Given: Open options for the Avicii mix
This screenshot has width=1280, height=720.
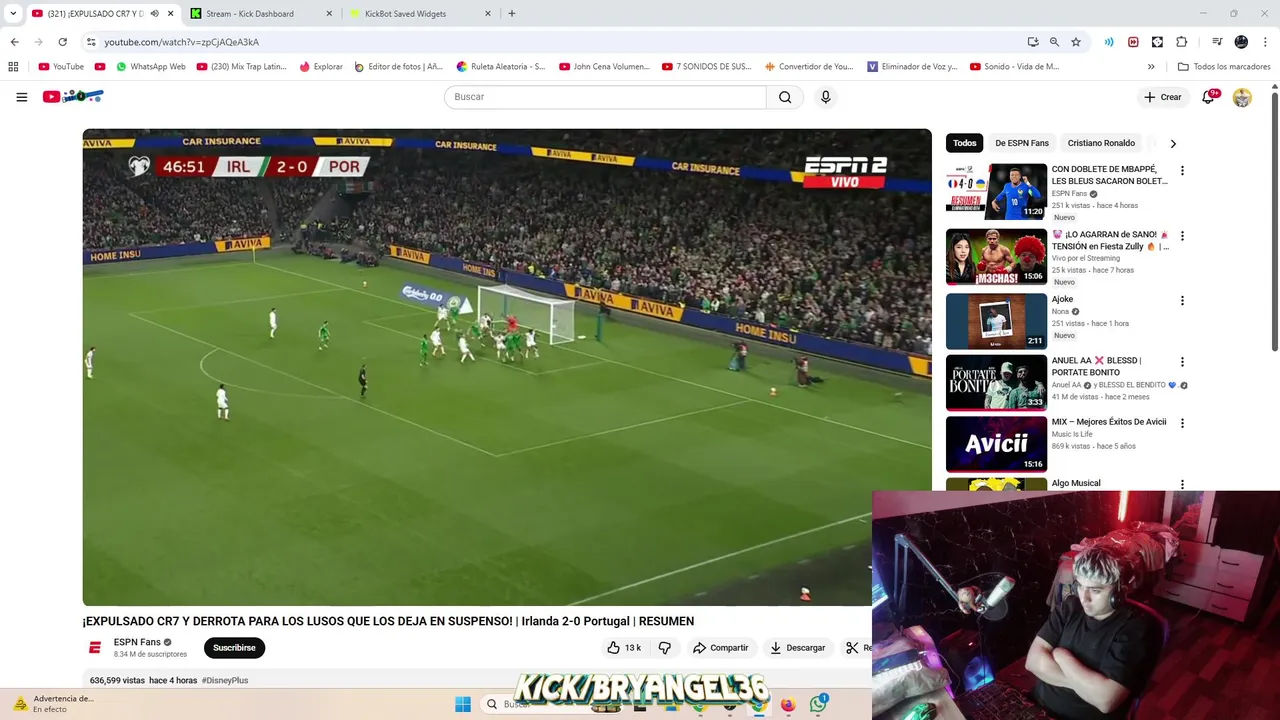Looking at the screenshot, I should pos(1182,423).
